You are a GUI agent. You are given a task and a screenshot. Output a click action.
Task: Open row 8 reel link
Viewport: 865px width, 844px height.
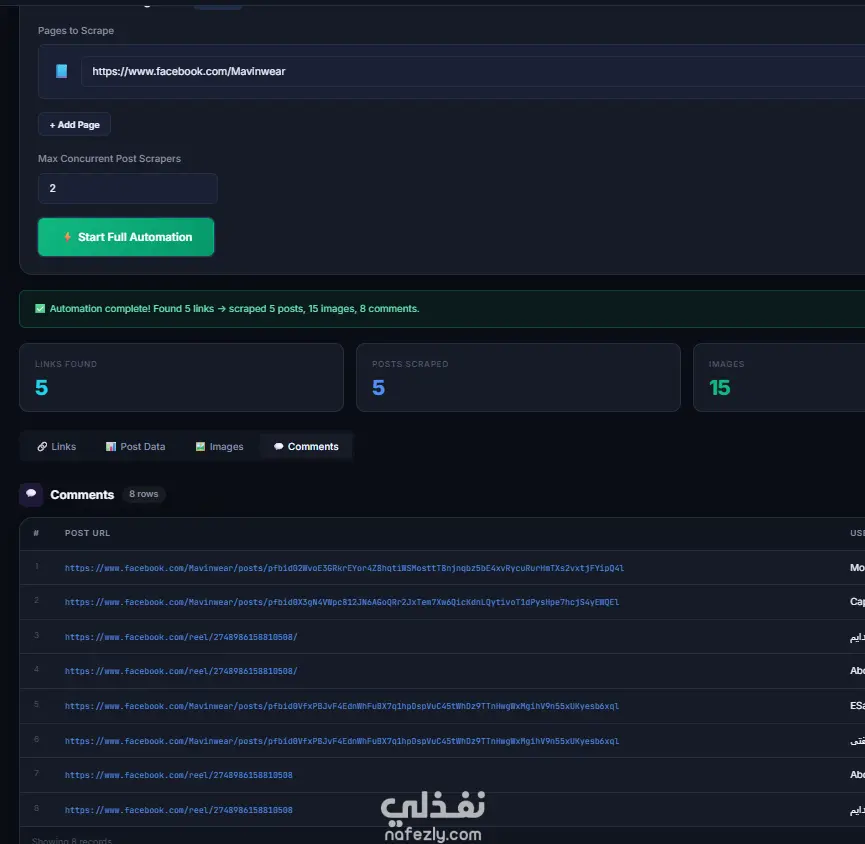point(179,810)
